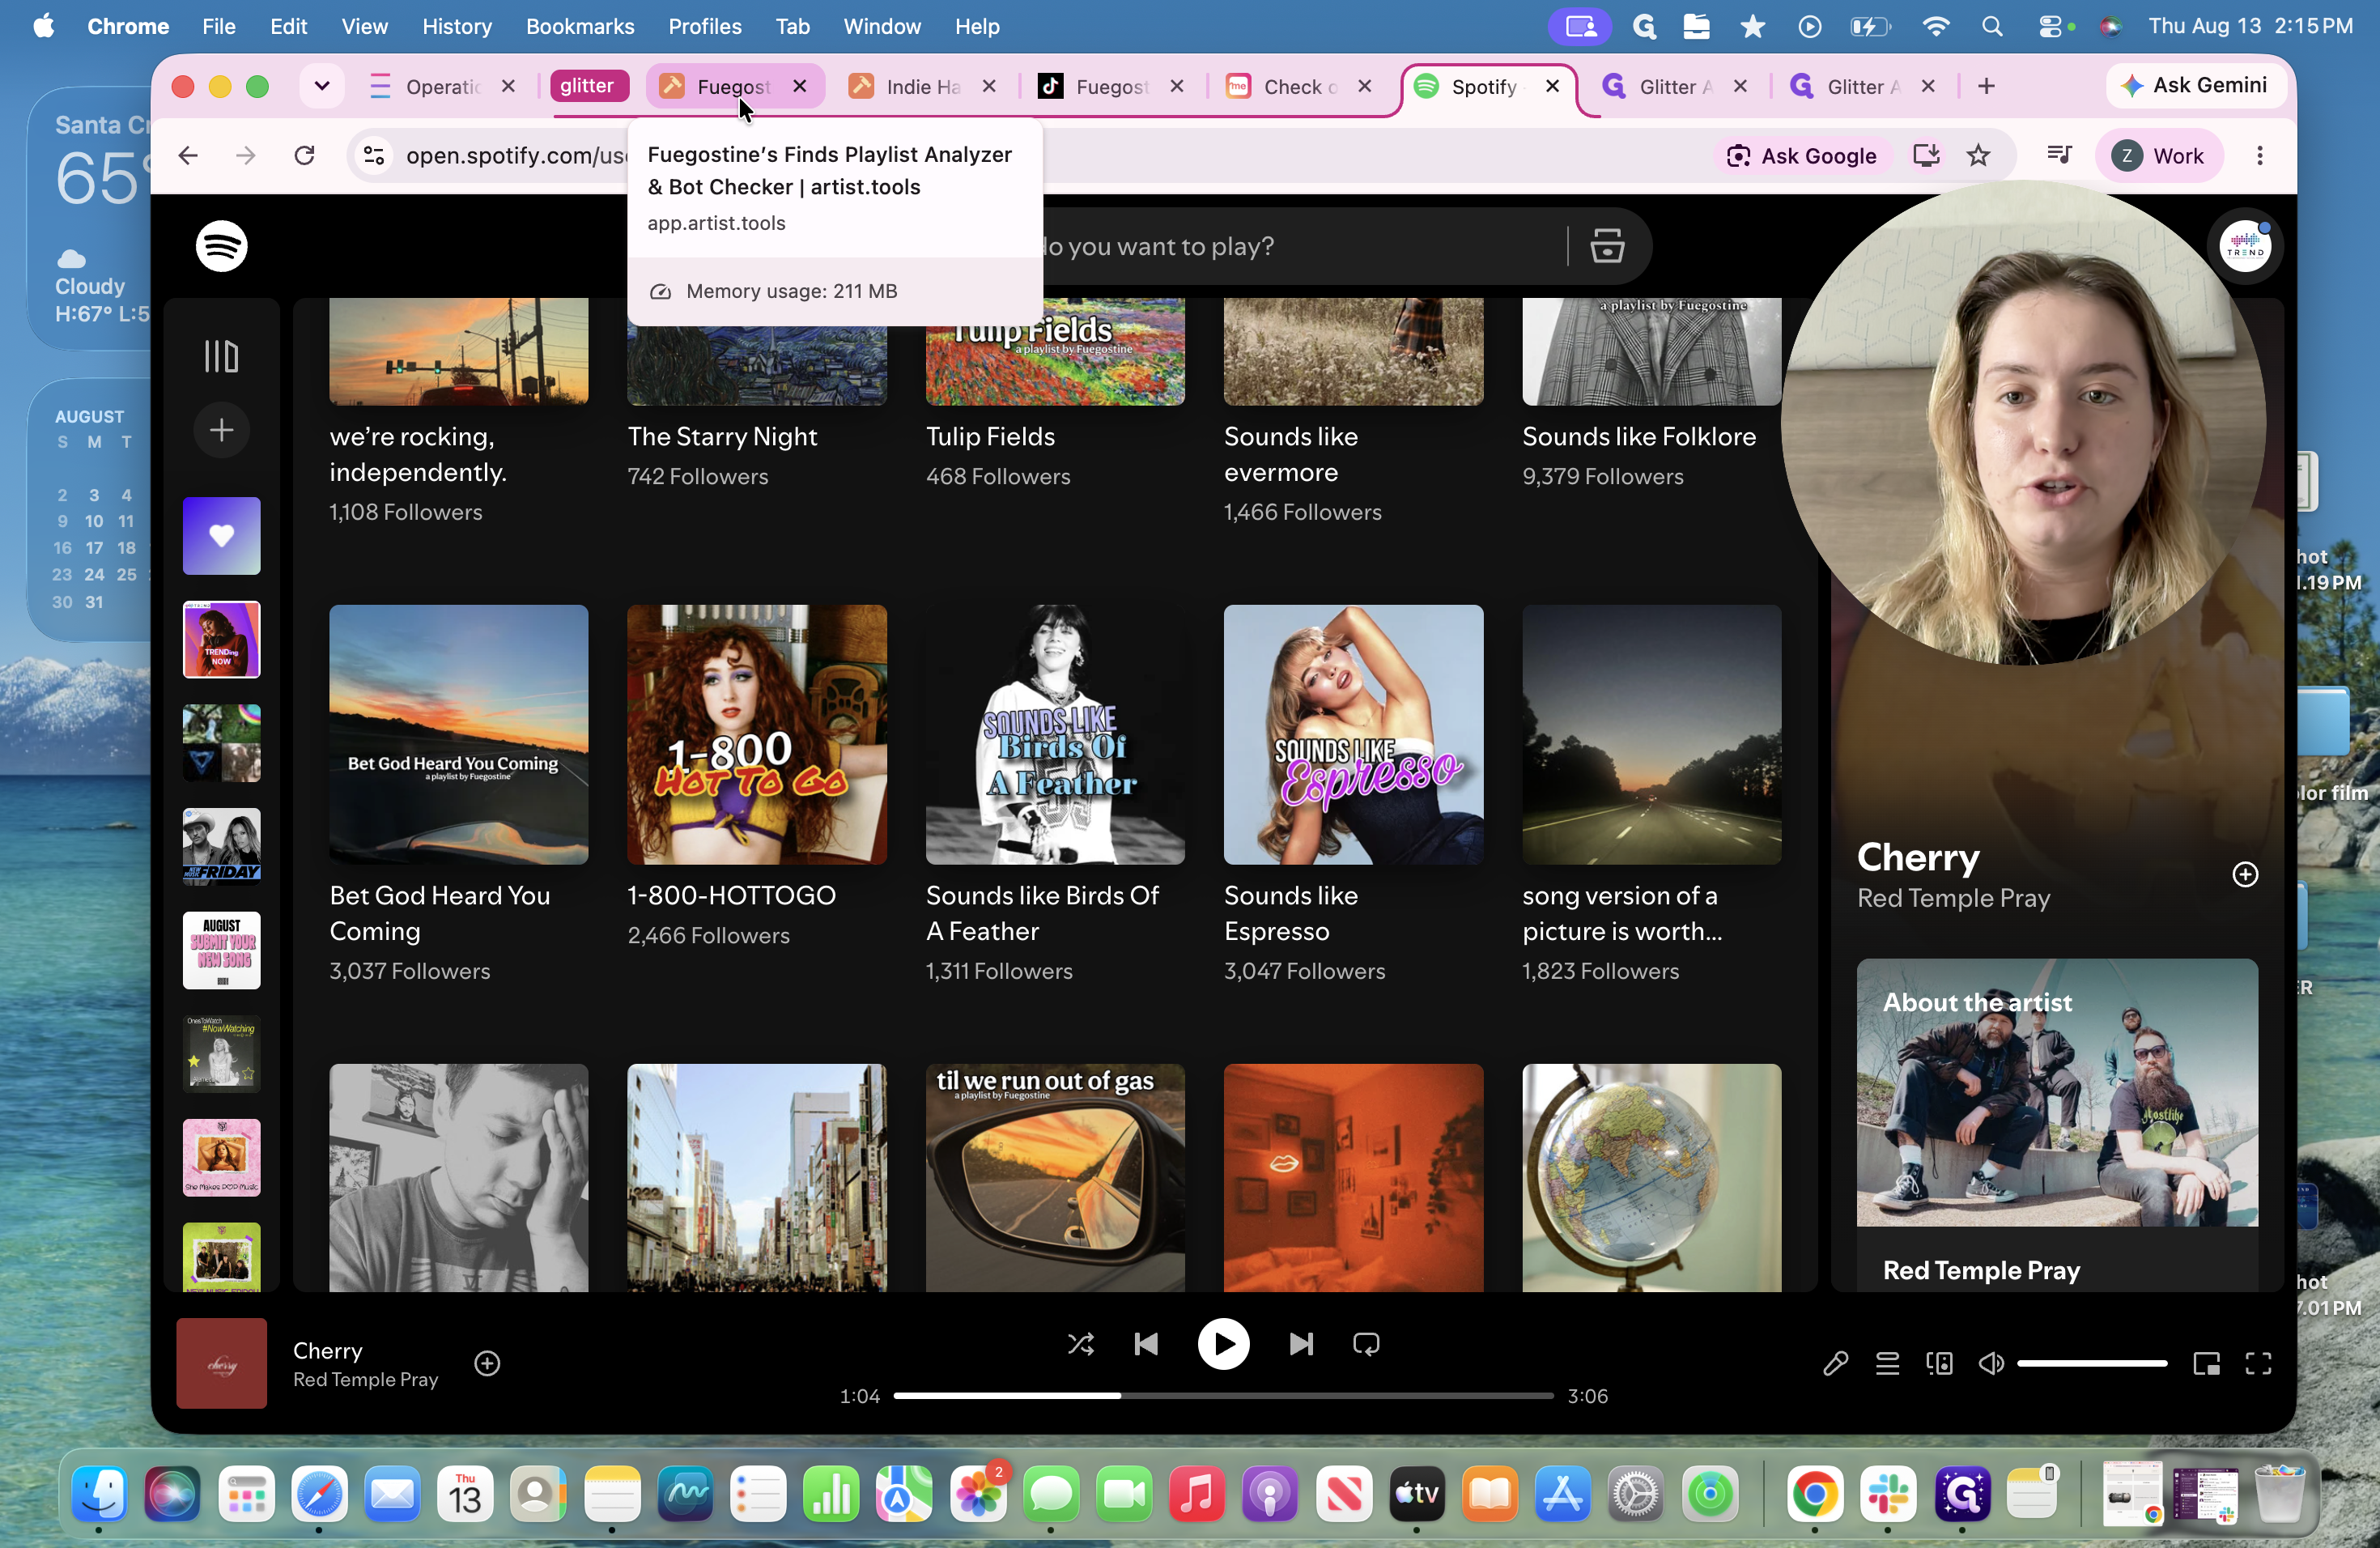
Task: Create a new playlist with plus button
Action: click(221, 430)
